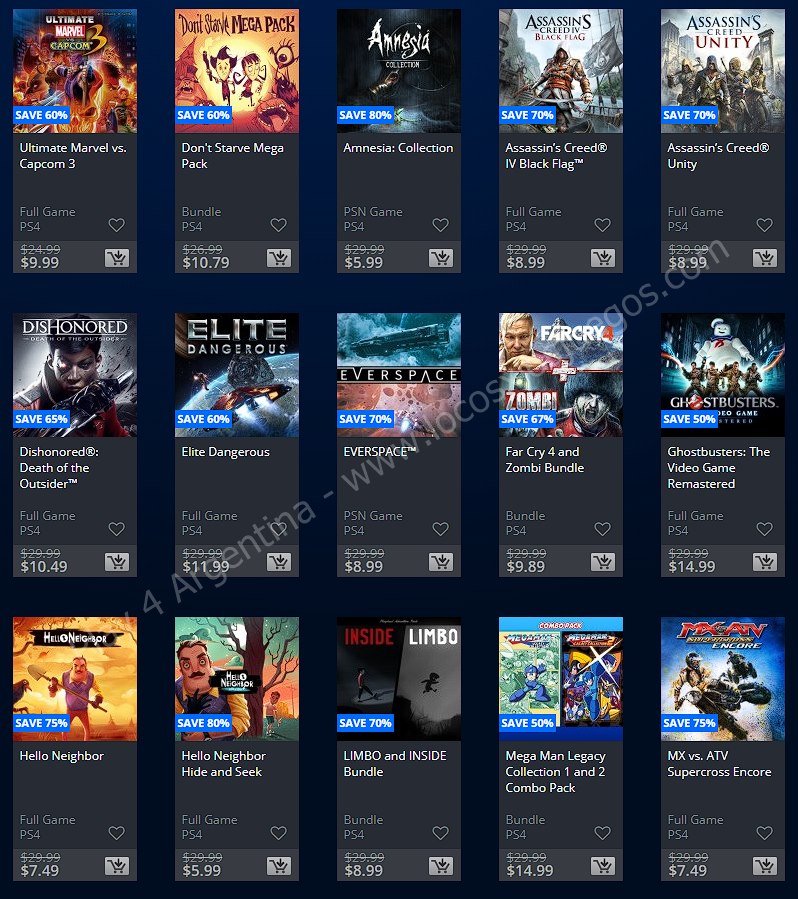Open the Don't Starve Mega Pack cover thumbnail
The width and height of the screenshot is (798, 899).
coord(237,71)
